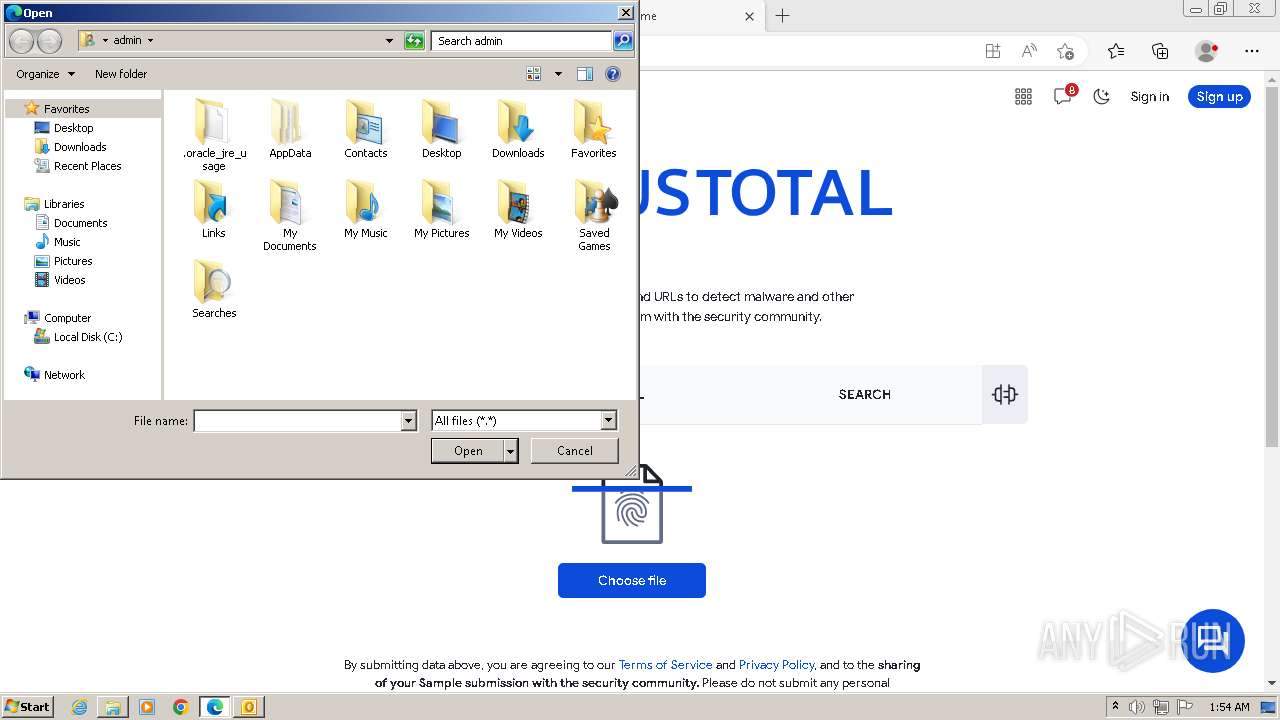Image resolution: width=1280 pixels, height=720 pixels.
Task: Open the Downloads folder in file list
Action: click(518, 129)
